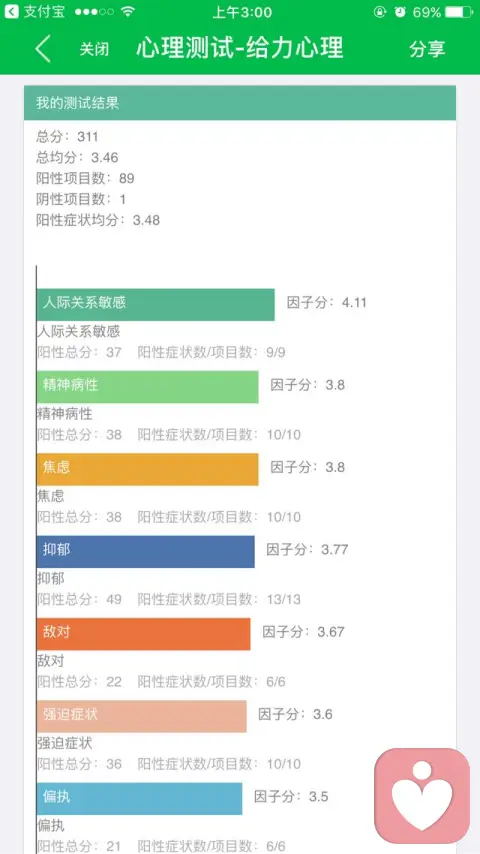Select the 抑郁 blue bar

pos(145,551)
